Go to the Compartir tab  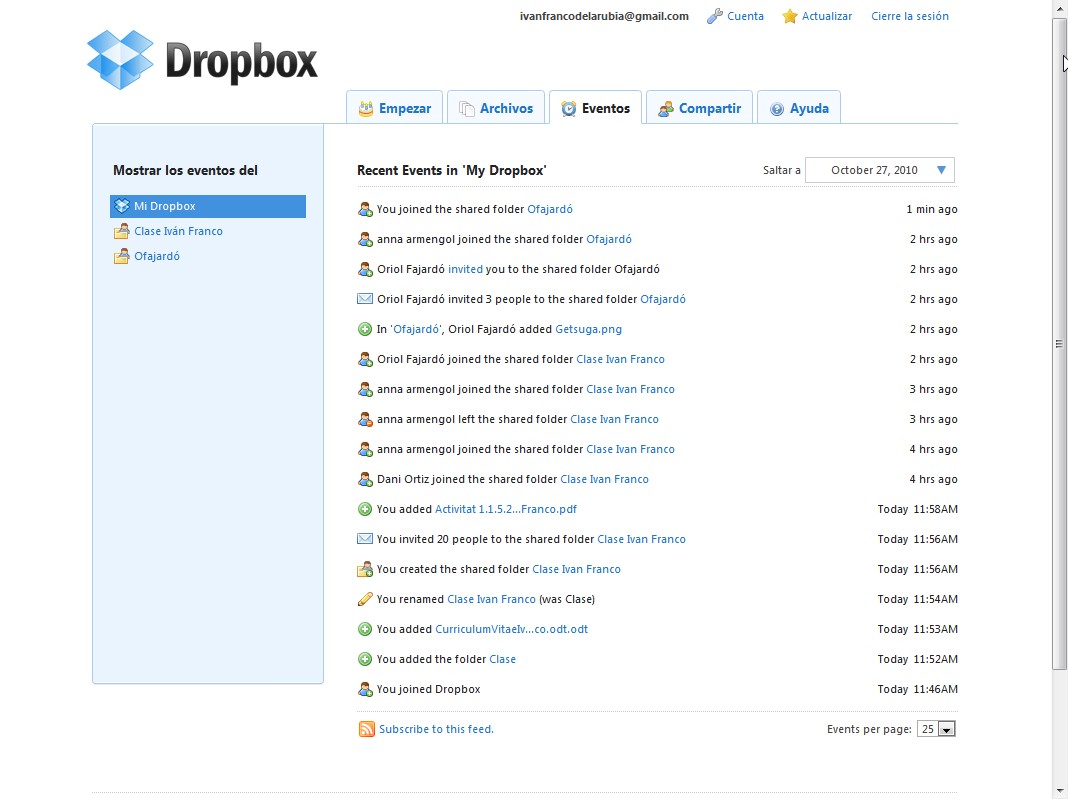click(700, 108)
